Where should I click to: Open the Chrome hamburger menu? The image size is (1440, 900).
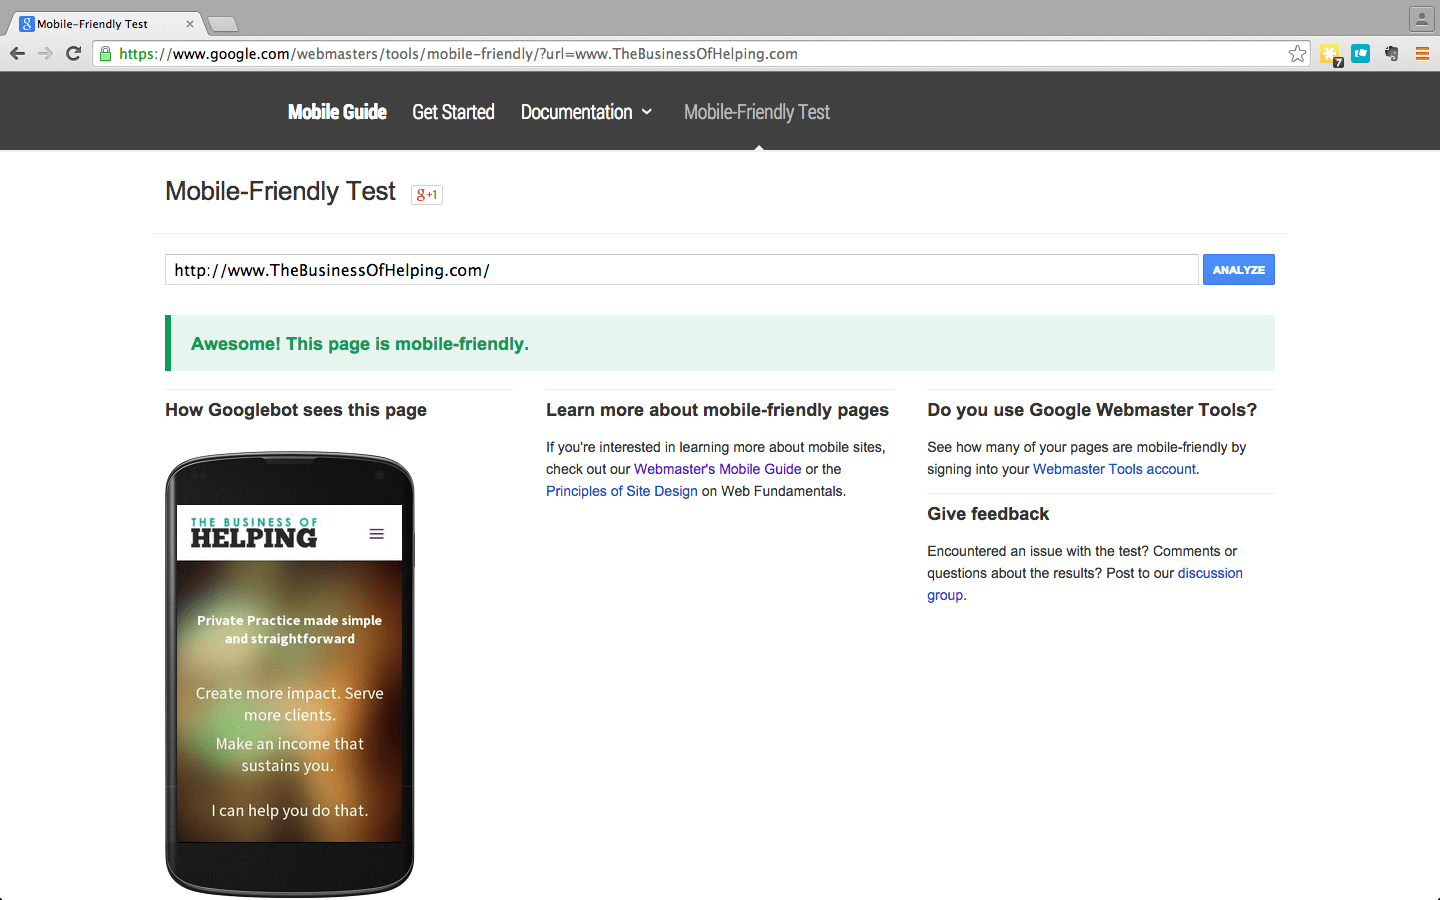(x=1422, y=54)
